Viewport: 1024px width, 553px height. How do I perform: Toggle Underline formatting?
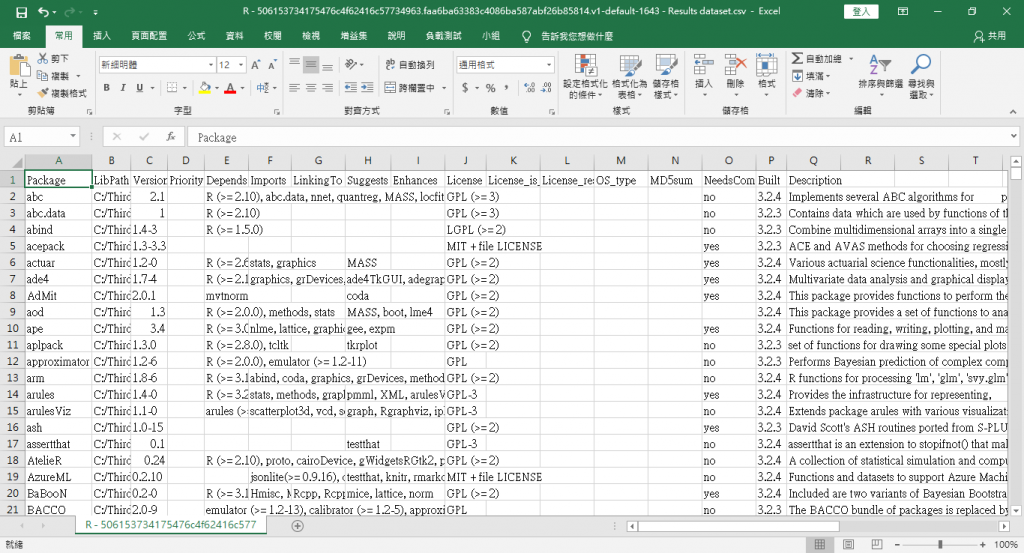coord(139,87)
